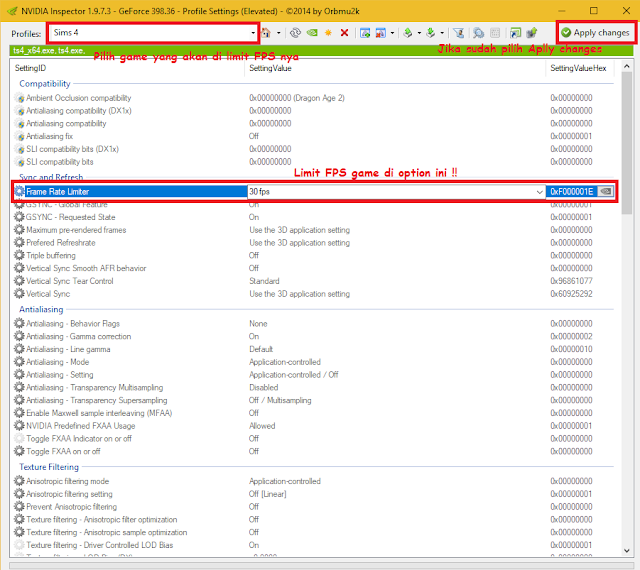Select the Ambient Occlusion compatibility row
The width and height of the screenshot is (640, 570).
(x=313, y=98)
